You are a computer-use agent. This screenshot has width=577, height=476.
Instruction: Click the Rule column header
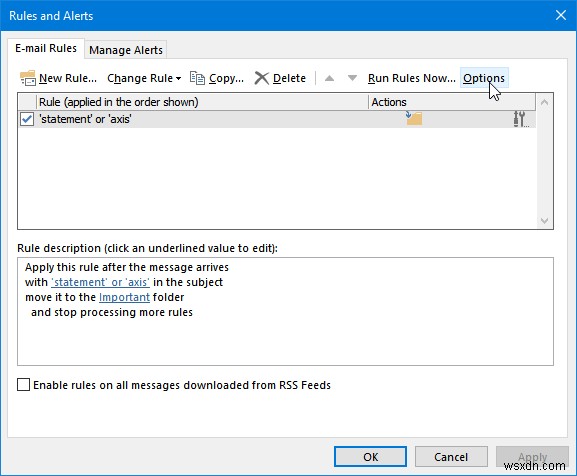point(202,102)
